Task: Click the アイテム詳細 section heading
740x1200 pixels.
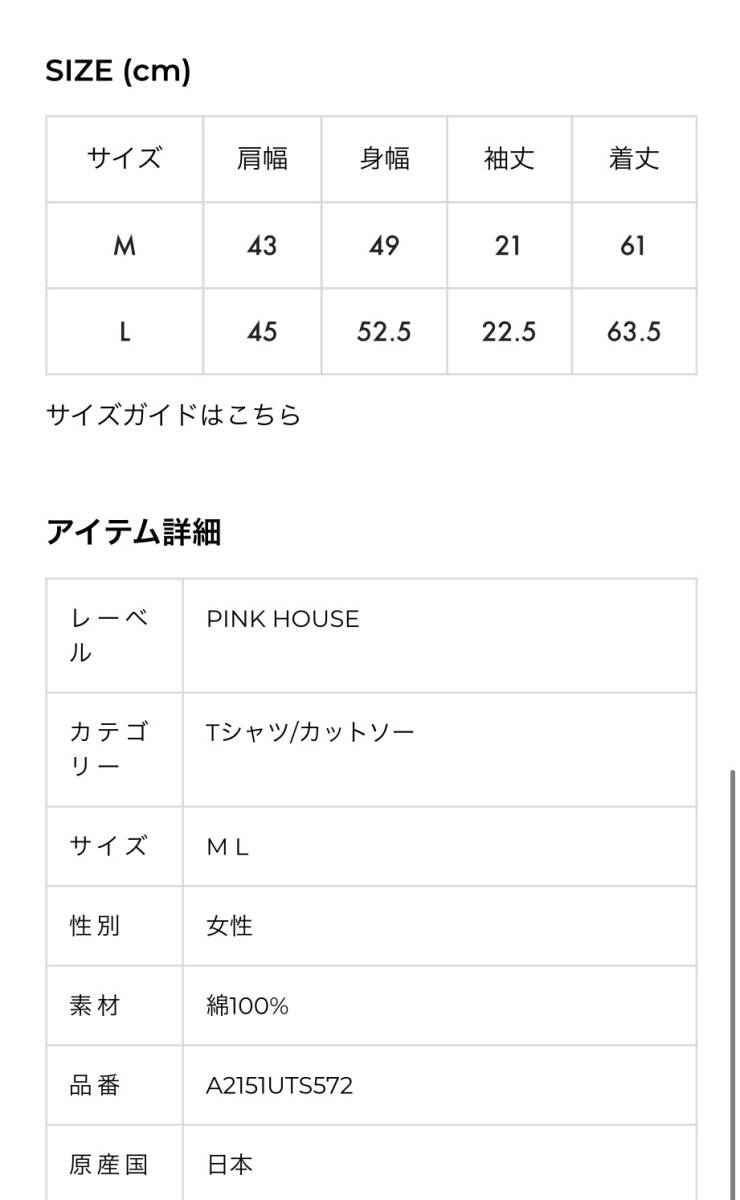Action: tap(133, 532)
